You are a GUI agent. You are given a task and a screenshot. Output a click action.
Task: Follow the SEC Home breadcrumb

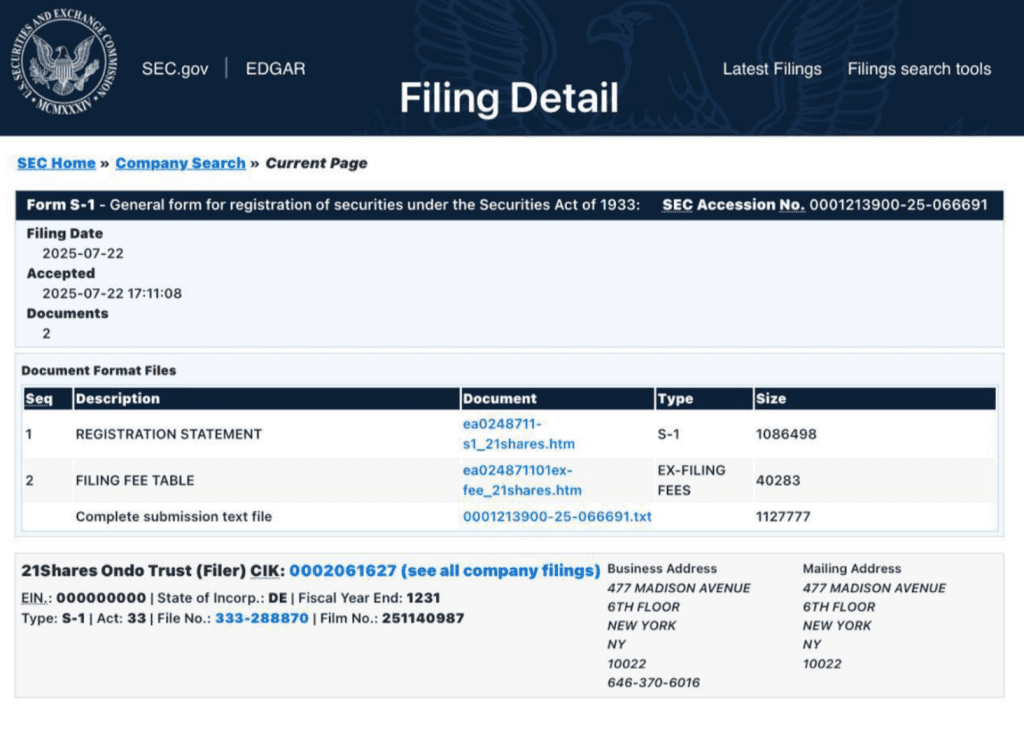click(56, 163)
